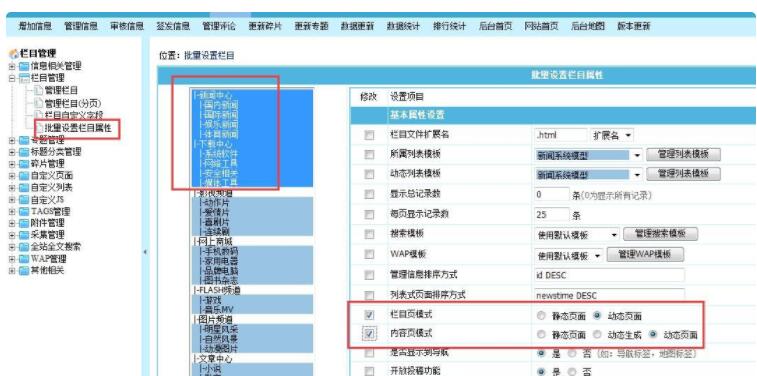
Task: Expand 碎片管理 tree node
Action: (x=12, y=164)
